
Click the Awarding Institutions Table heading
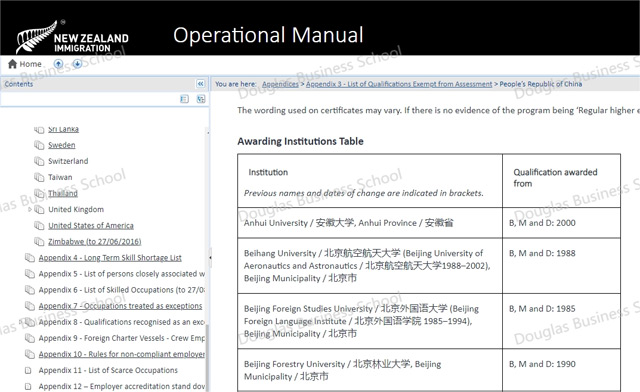[x=300, y=141]
